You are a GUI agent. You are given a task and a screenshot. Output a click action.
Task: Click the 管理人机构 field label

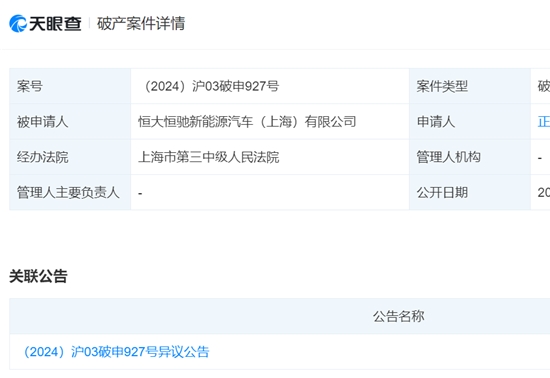448,157
